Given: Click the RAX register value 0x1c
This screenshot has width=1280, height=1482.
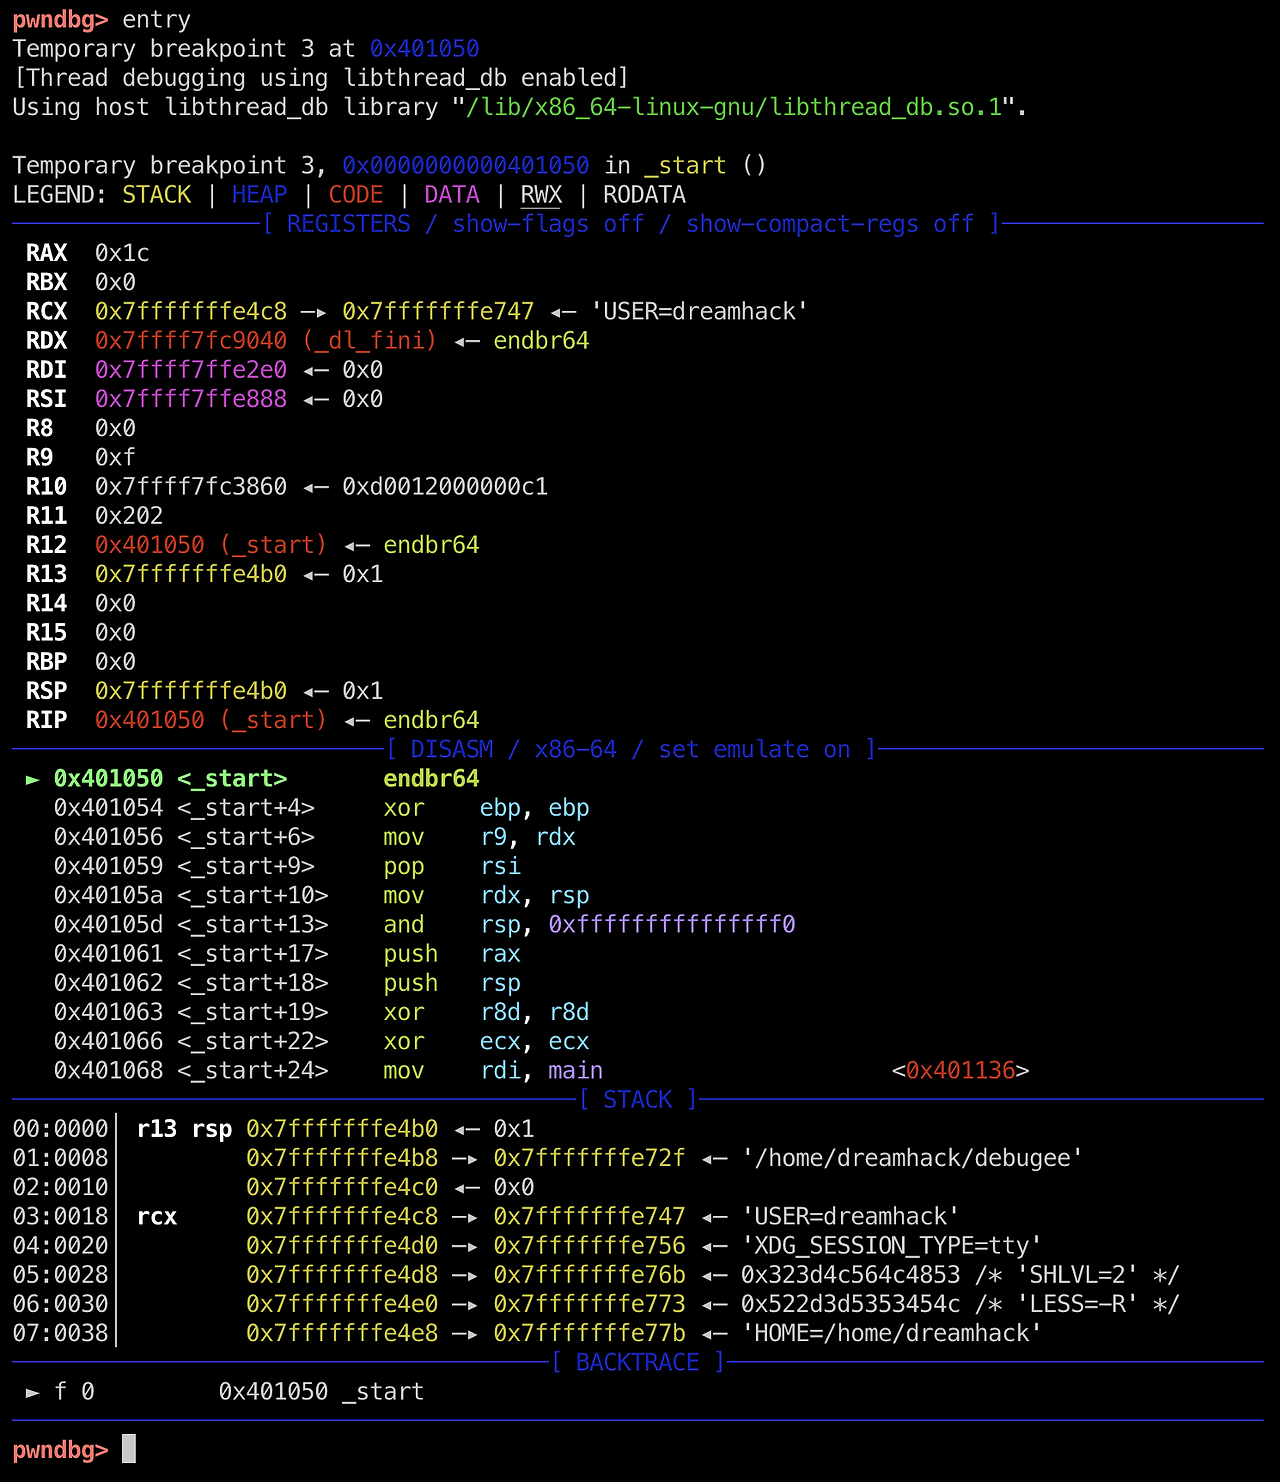Looking at the screenshot, I should pos(122,253).
